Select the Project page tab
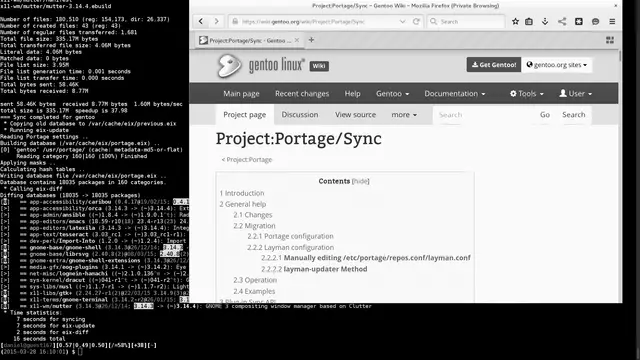640x360 pixels. point(244,115)
